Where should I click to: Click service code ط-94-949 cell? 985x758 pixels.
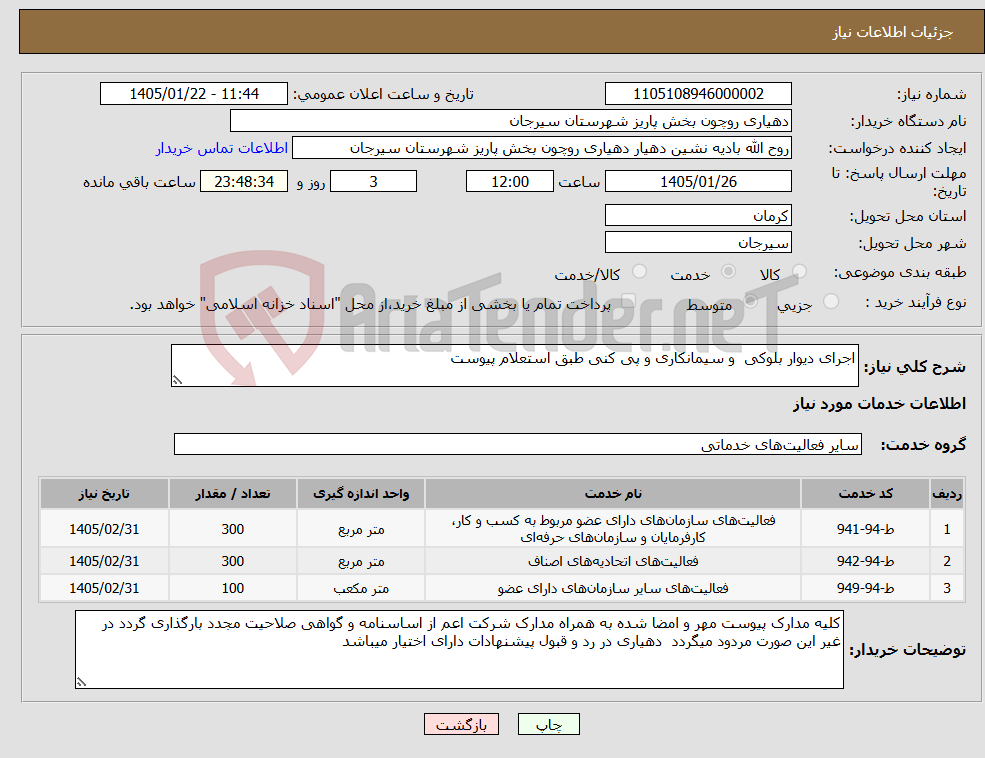[865, 588]
